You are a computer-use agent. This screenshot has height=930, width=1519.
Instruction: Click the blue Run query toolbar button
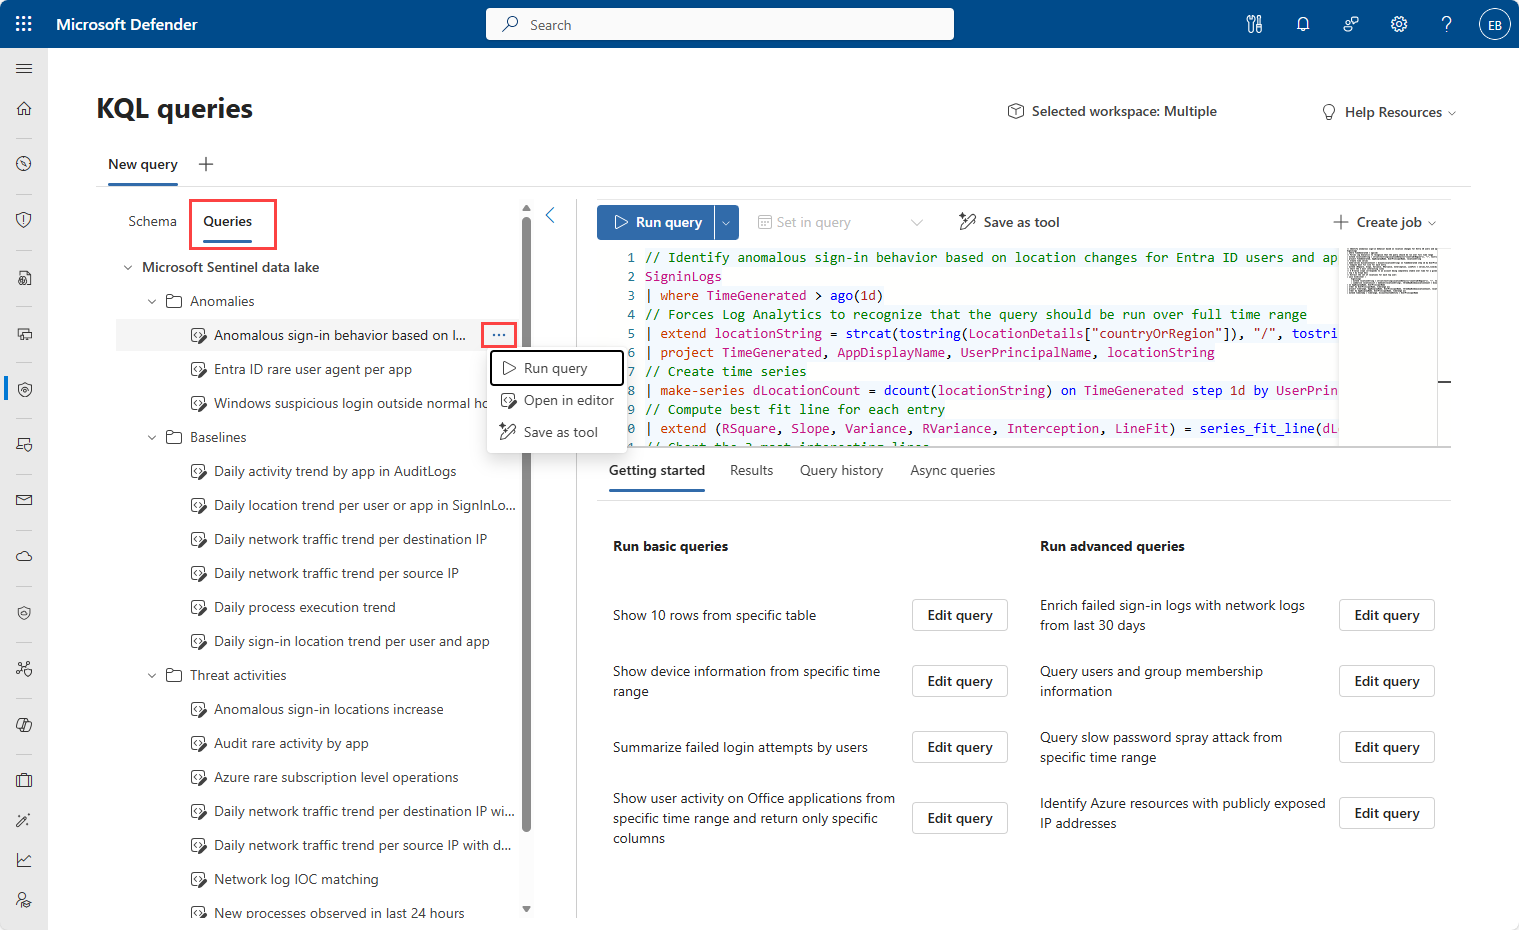pyautogui.click(x=657, y=222)
